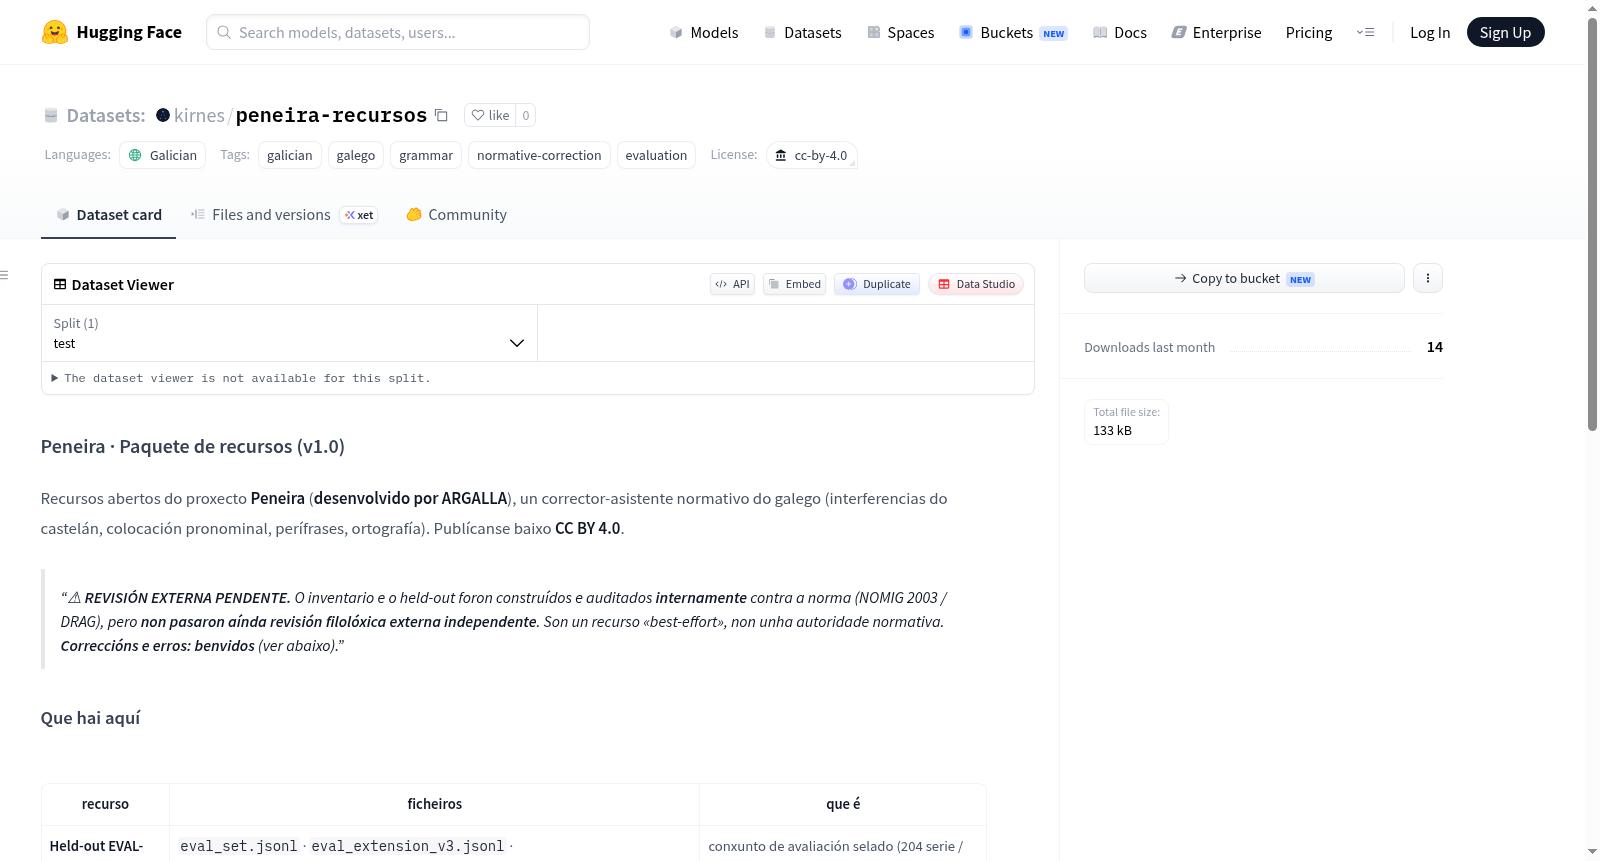Switch to the Community tab
The height and width of the screenshot is (861, 1600).
456,215
